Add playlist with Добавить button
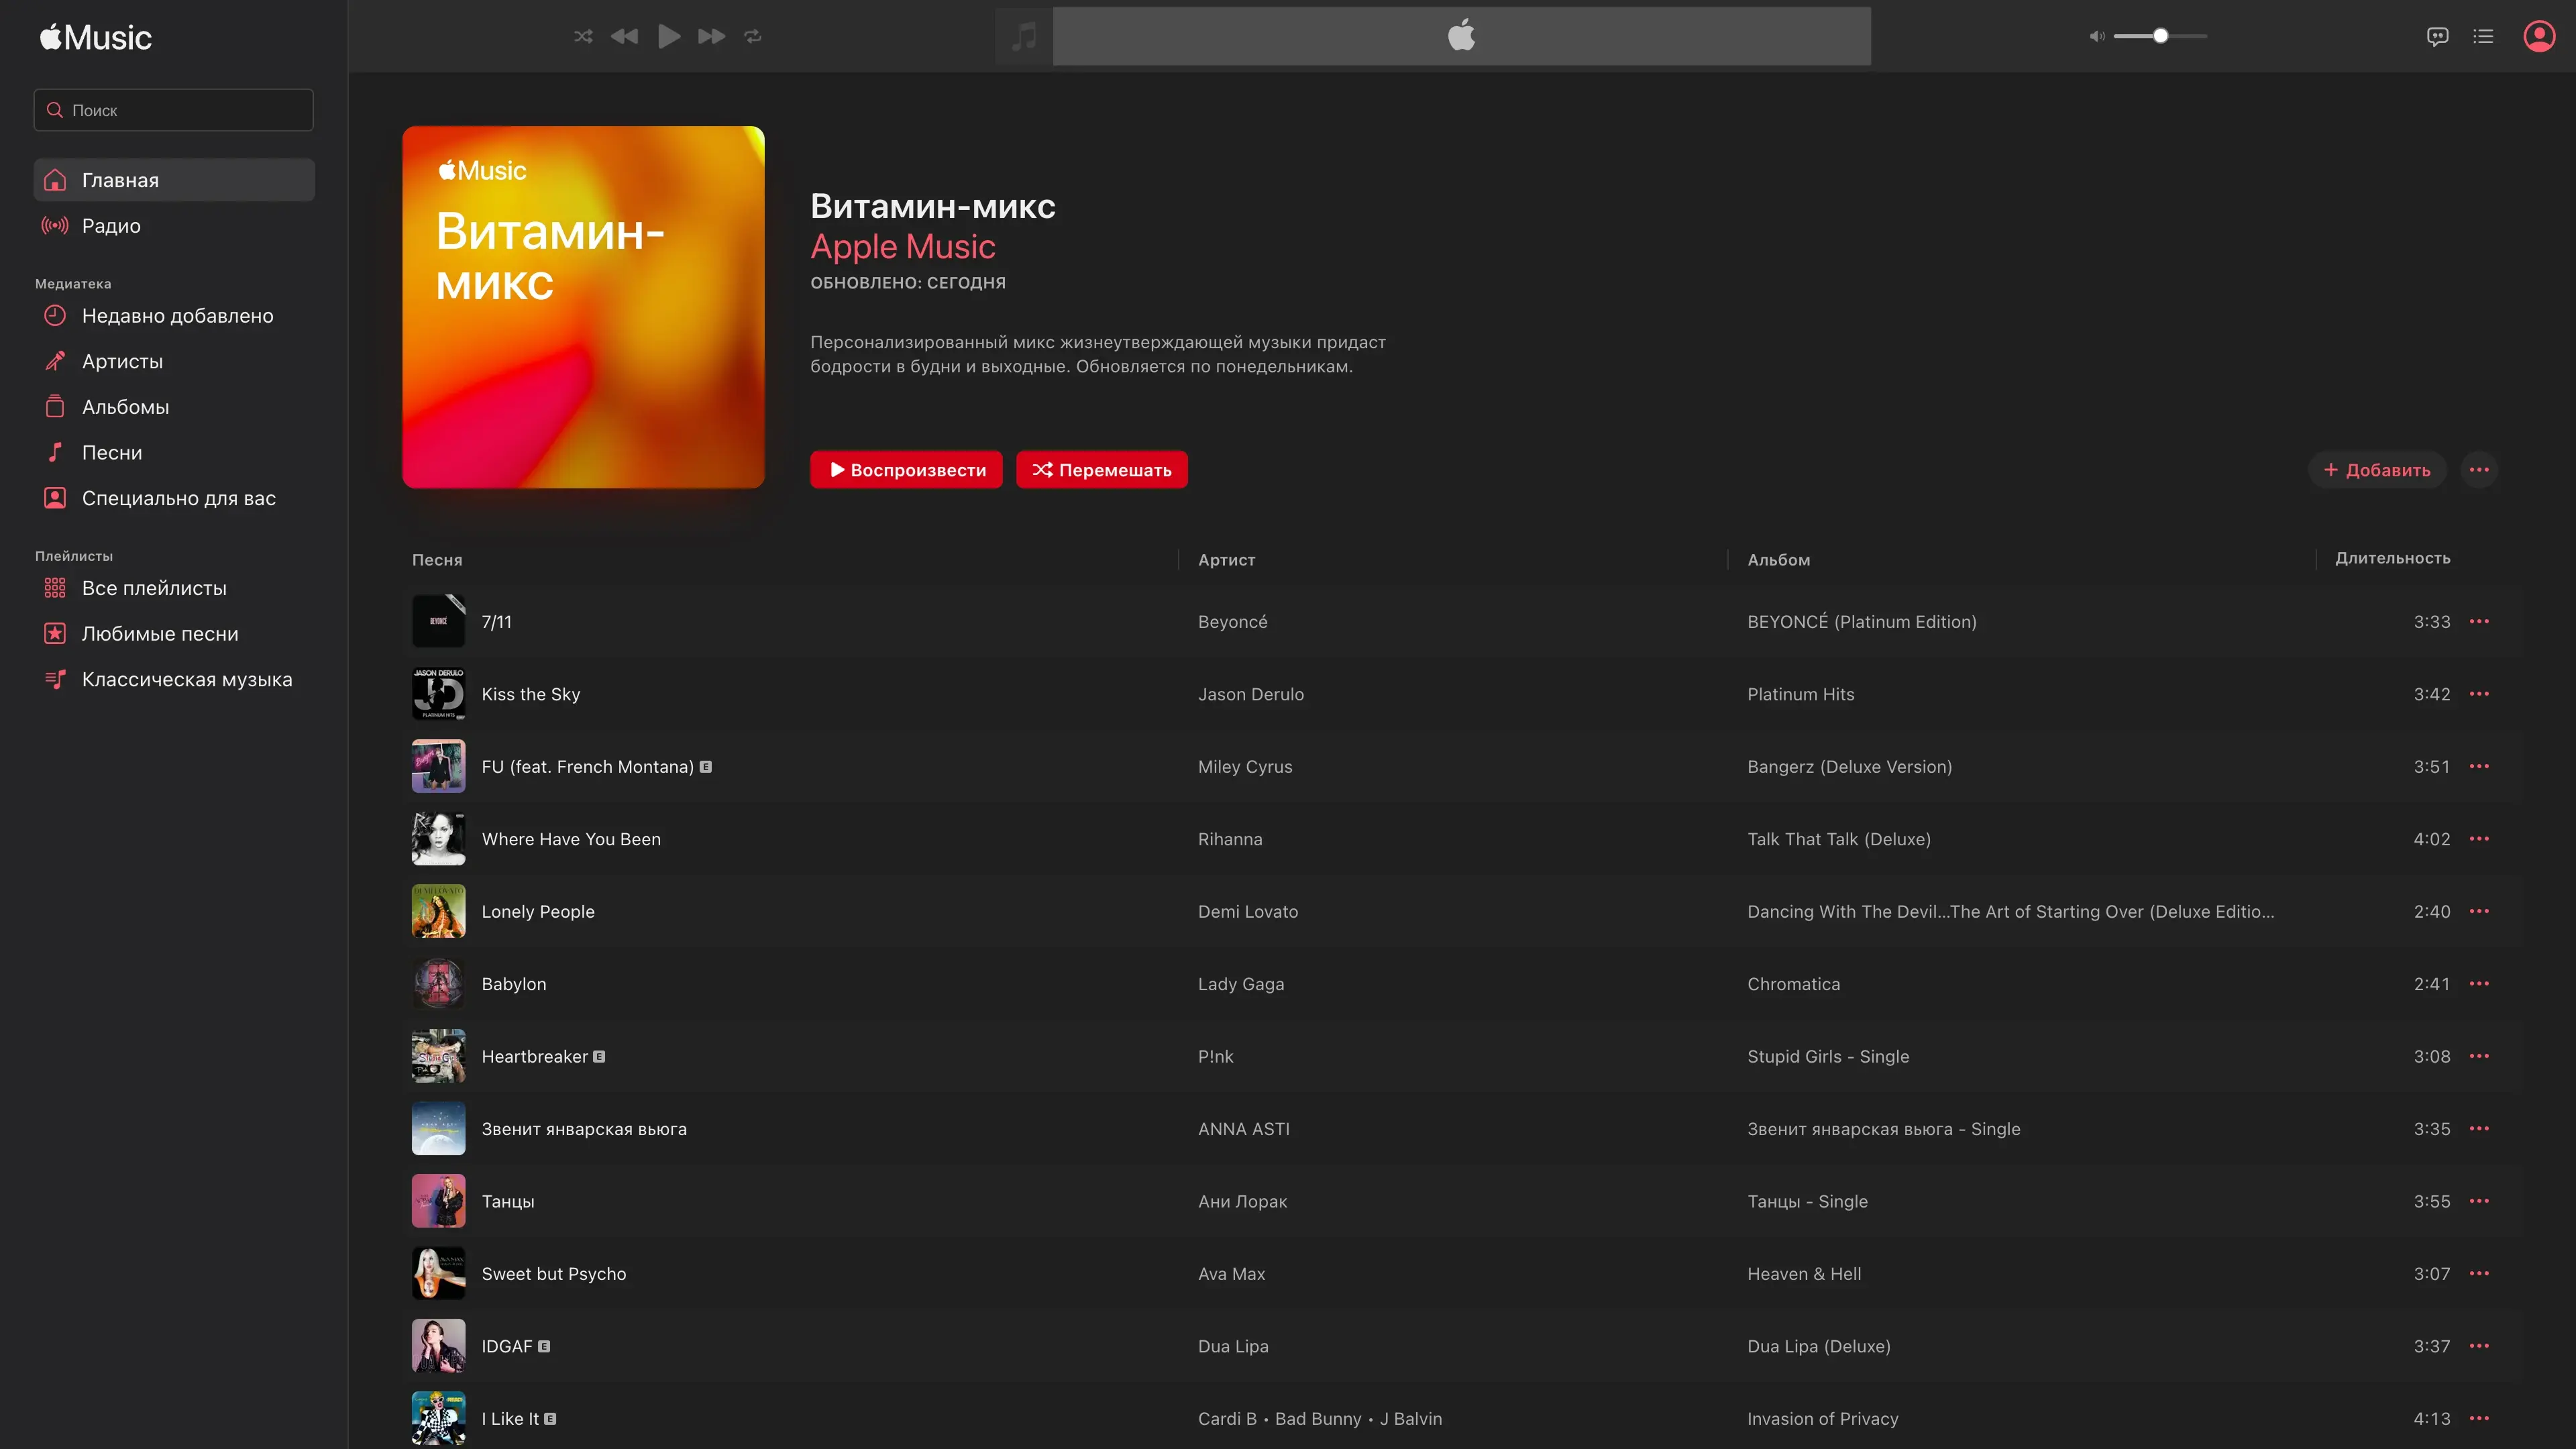Viewport: 2576px width, 1449px height. [2376, 470]
